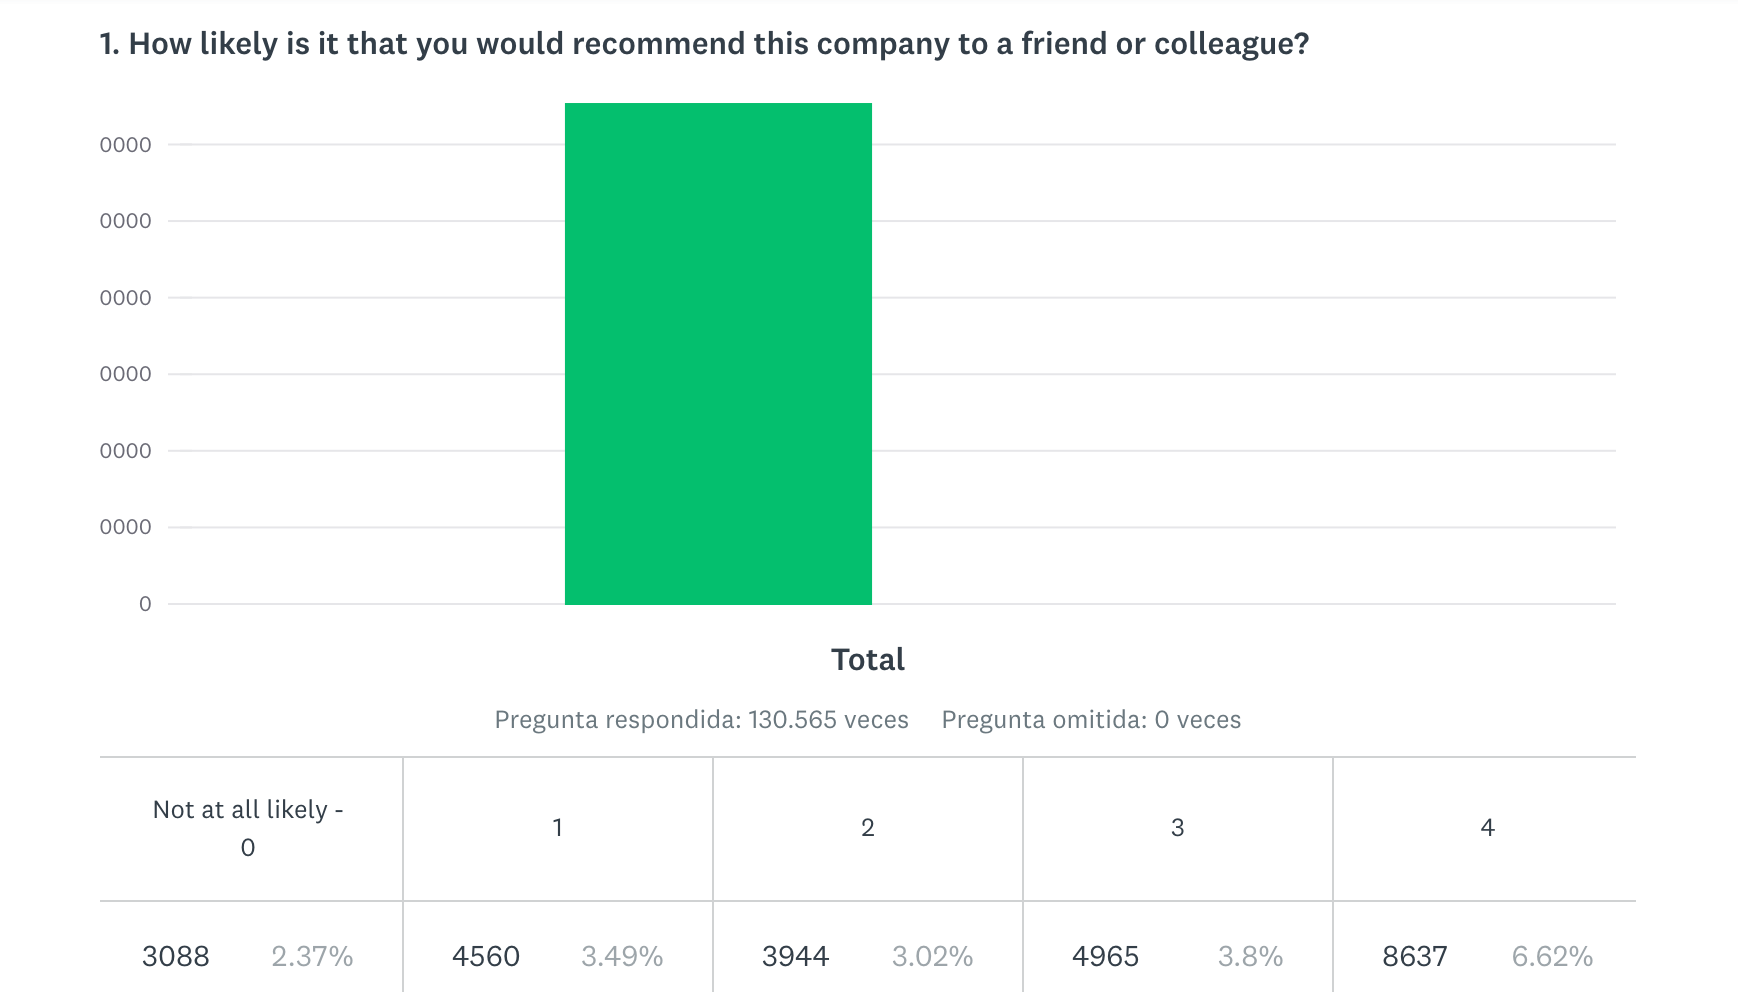Select the 'Not at all likely - 0' column header
The width and height of the screenshot is (1738, 992).
coord(248,828)
